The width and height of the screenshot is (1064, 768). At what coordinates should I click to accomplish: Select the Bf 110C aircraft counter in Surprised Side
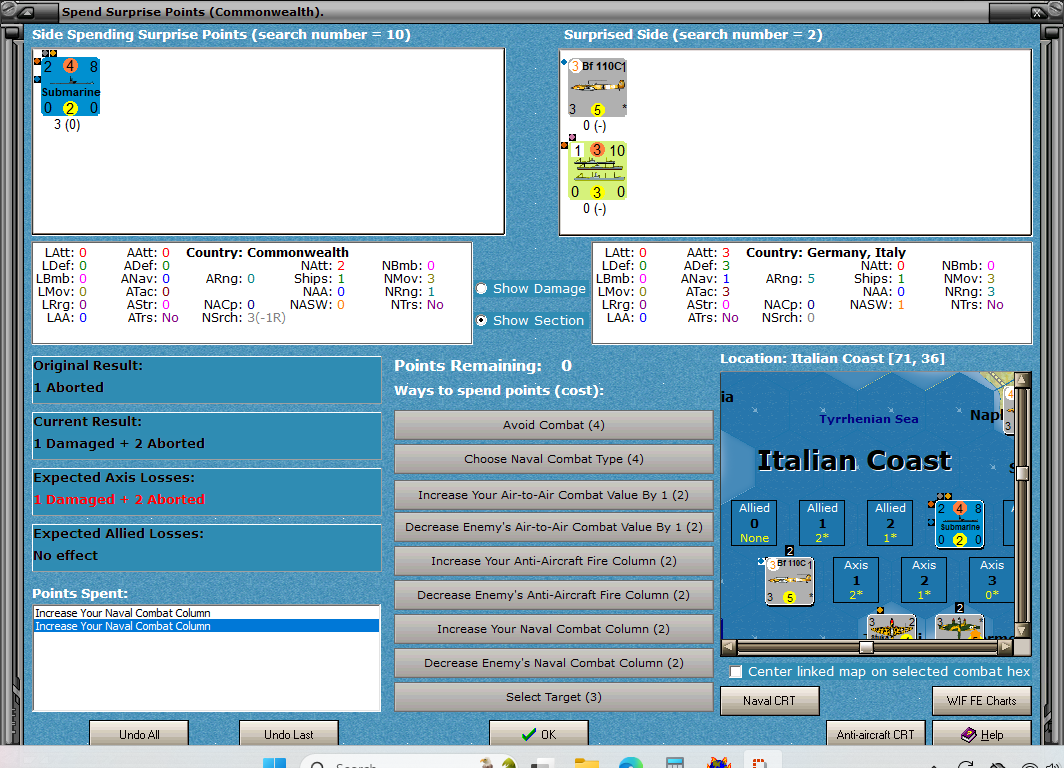[x=597, y=88]
